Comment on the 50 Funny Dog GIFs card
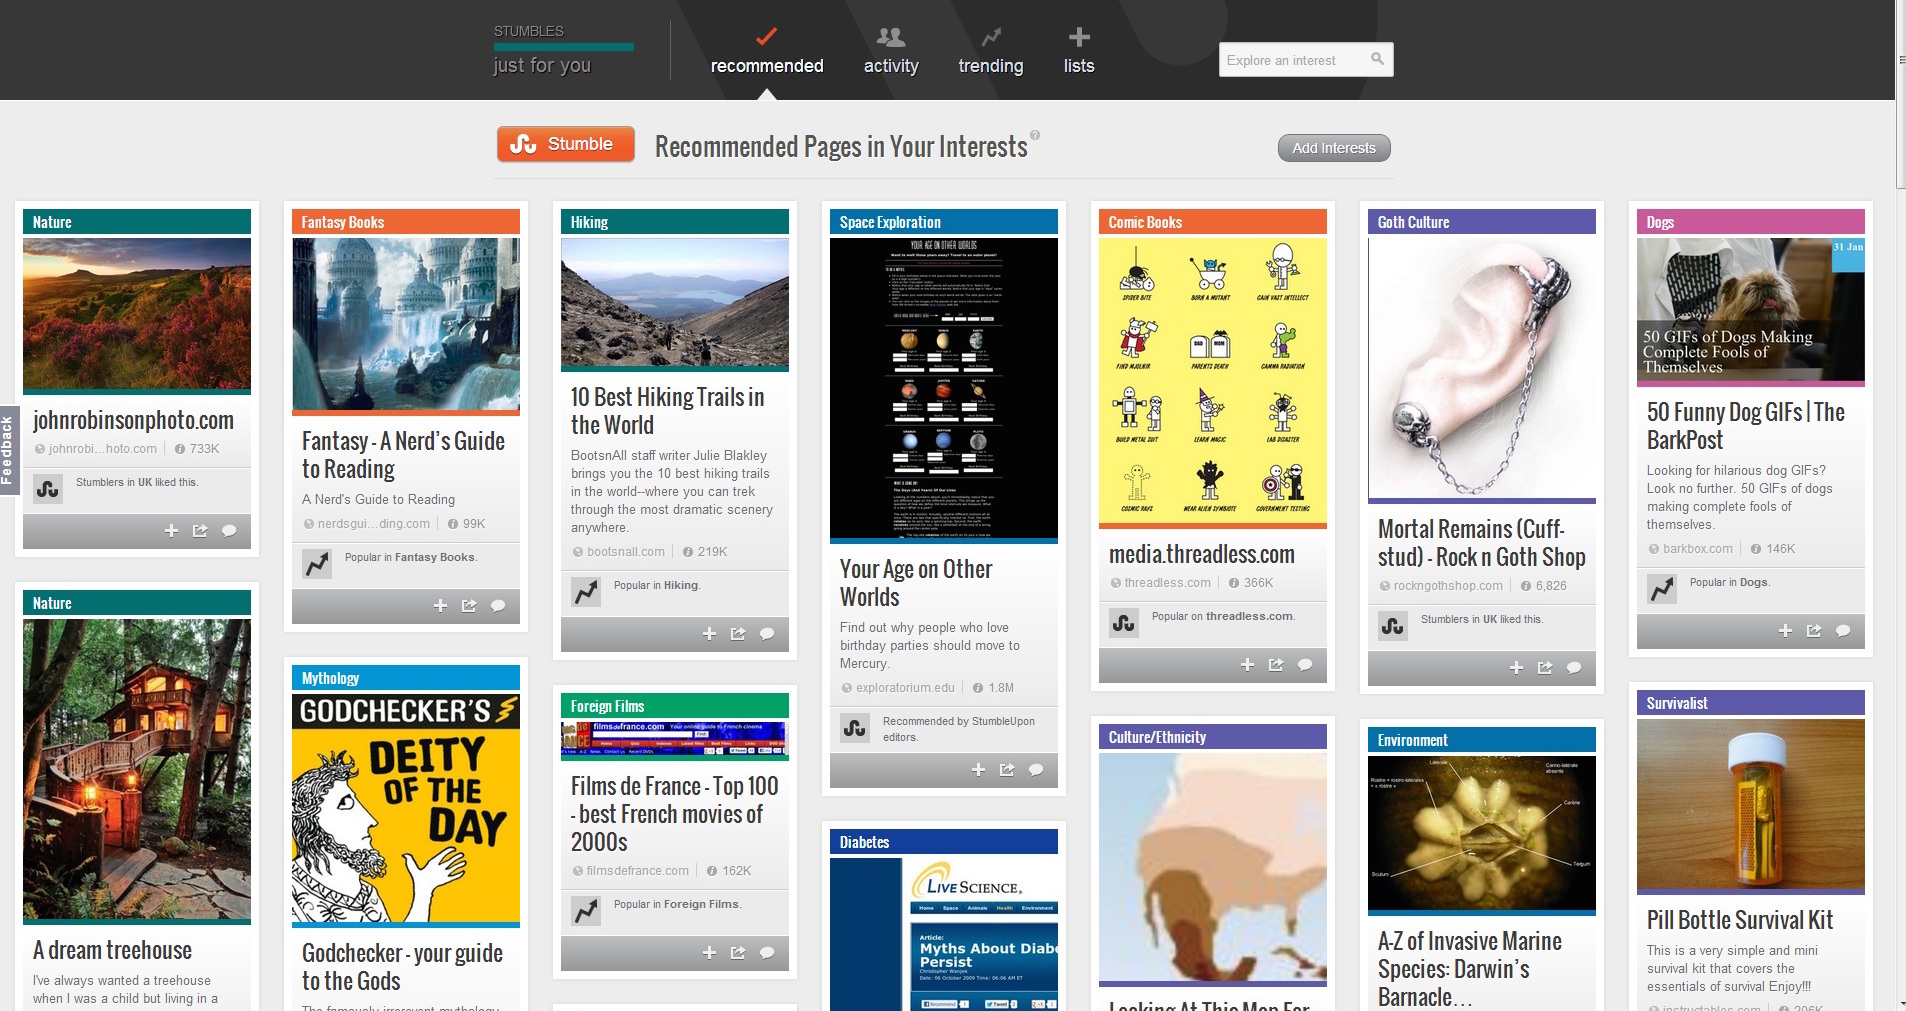Image resolution: width=1906 pixels, height=1011 pixels. pos(1843,631)
